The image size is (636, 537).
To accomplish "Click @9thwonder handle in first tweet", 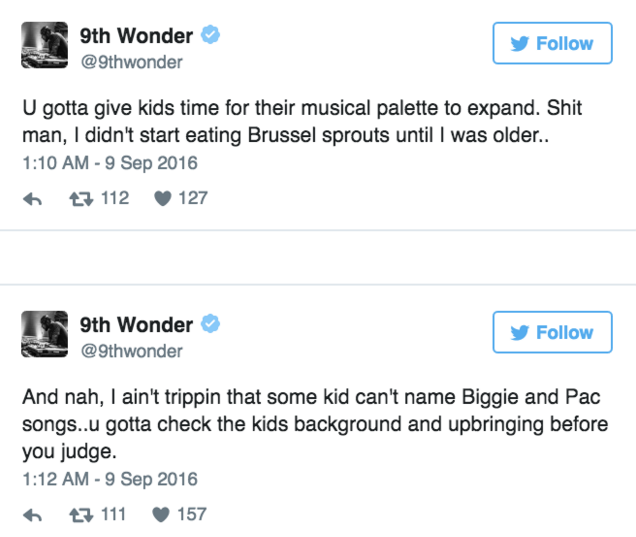I will pos(131,62).
